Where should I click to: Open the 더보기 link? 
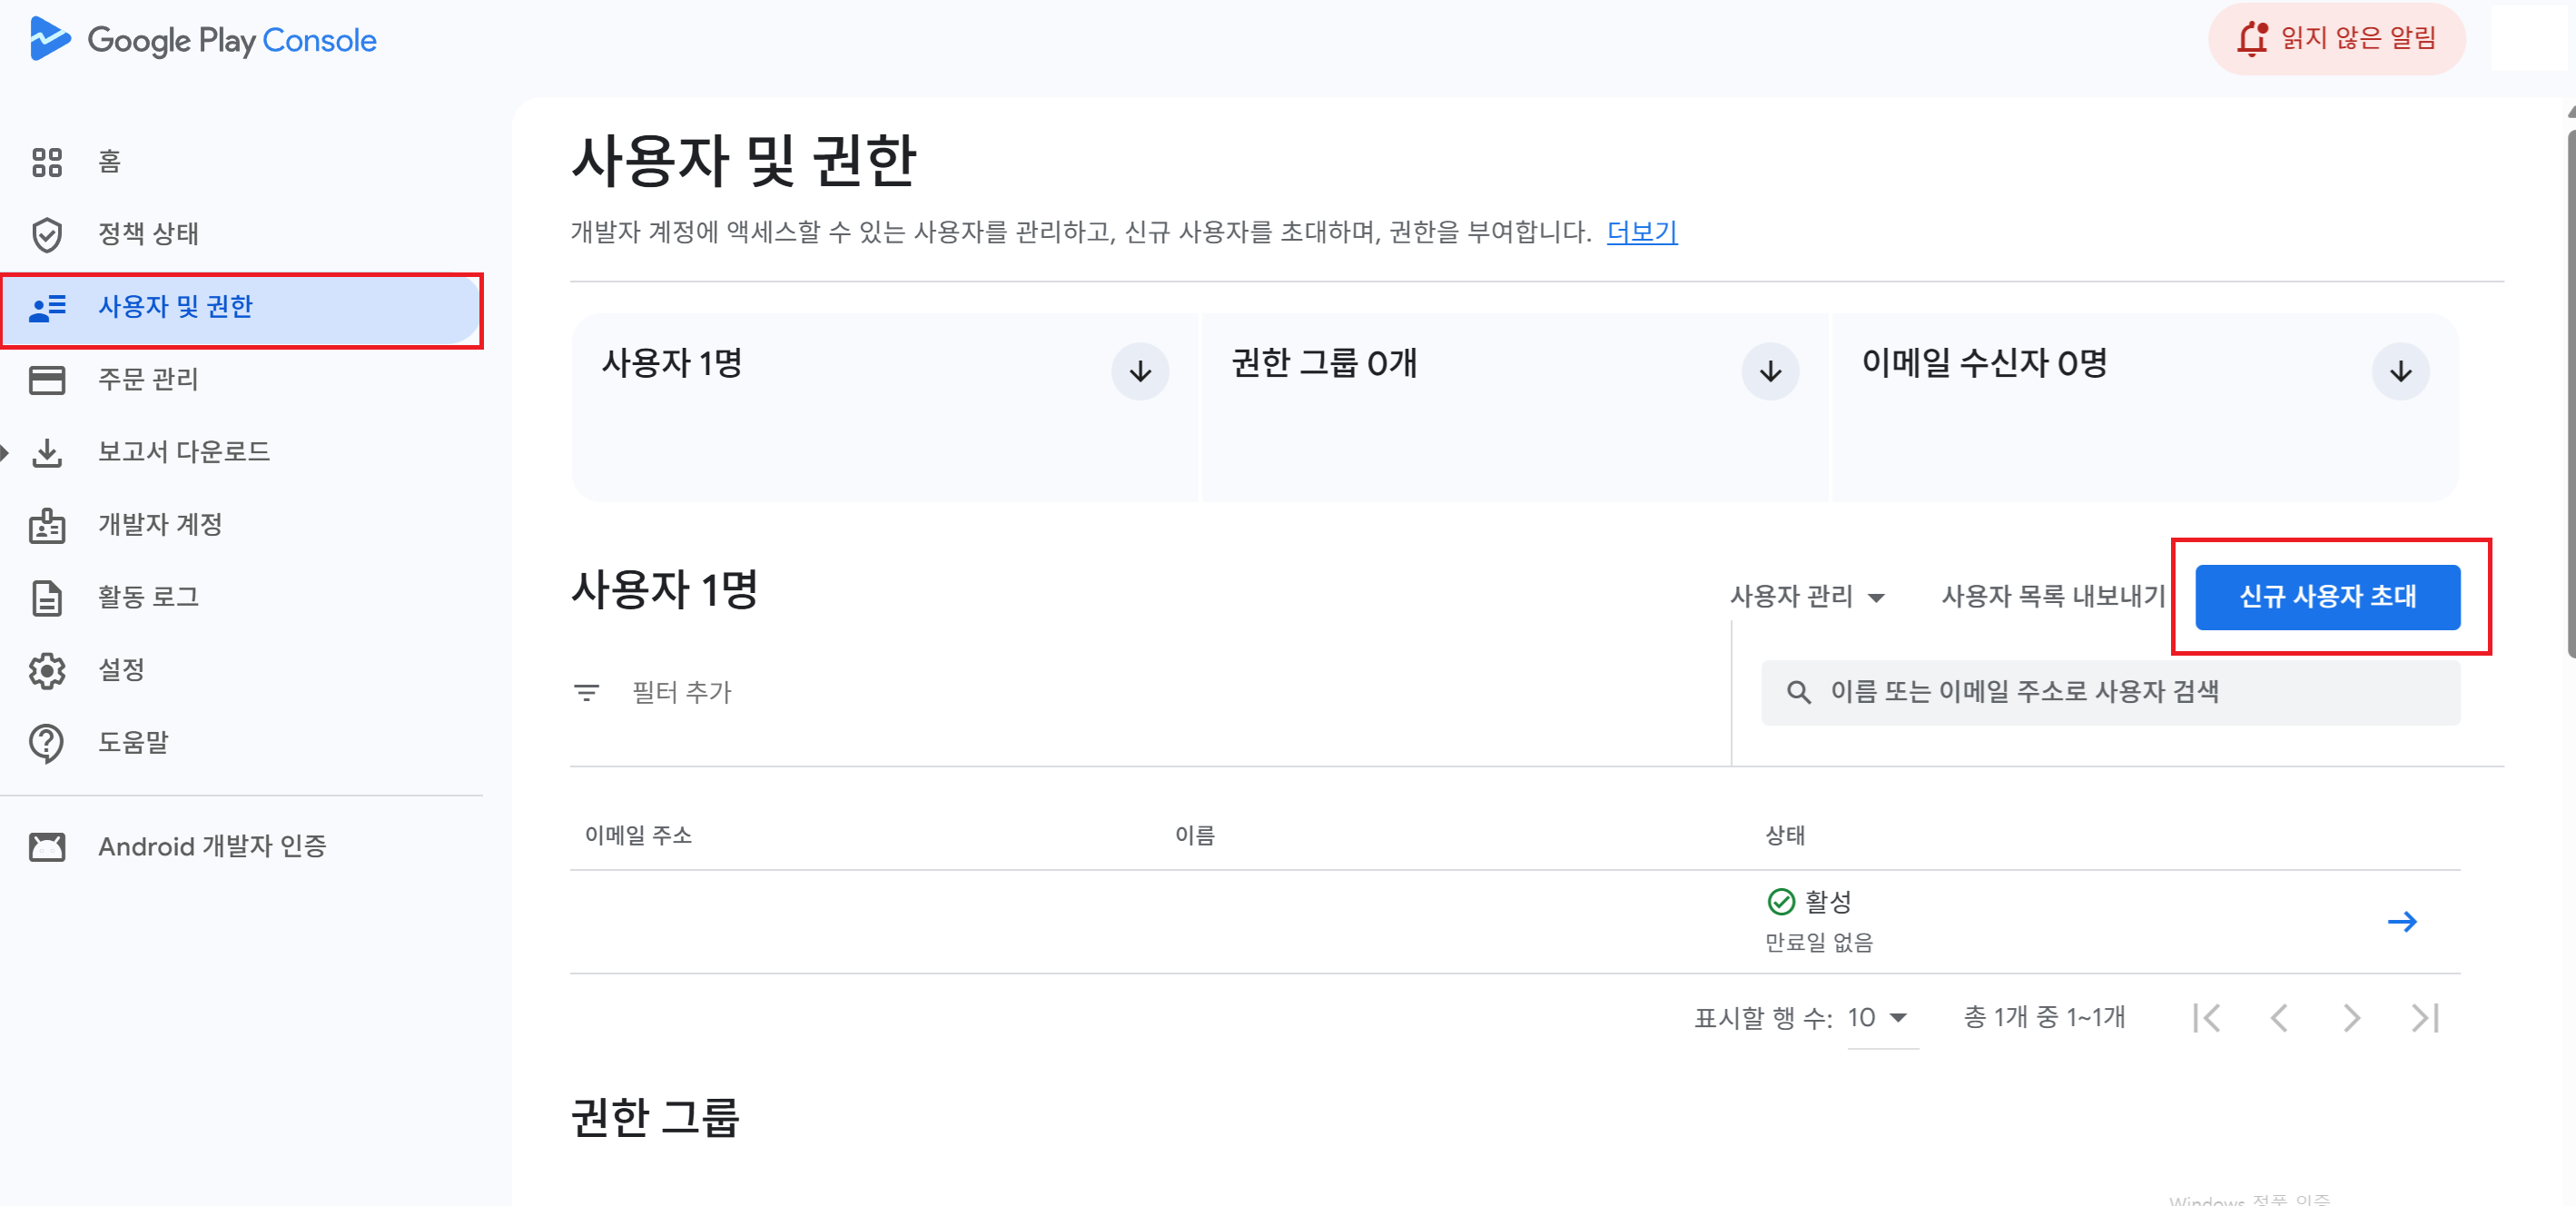coord(1641,232)
